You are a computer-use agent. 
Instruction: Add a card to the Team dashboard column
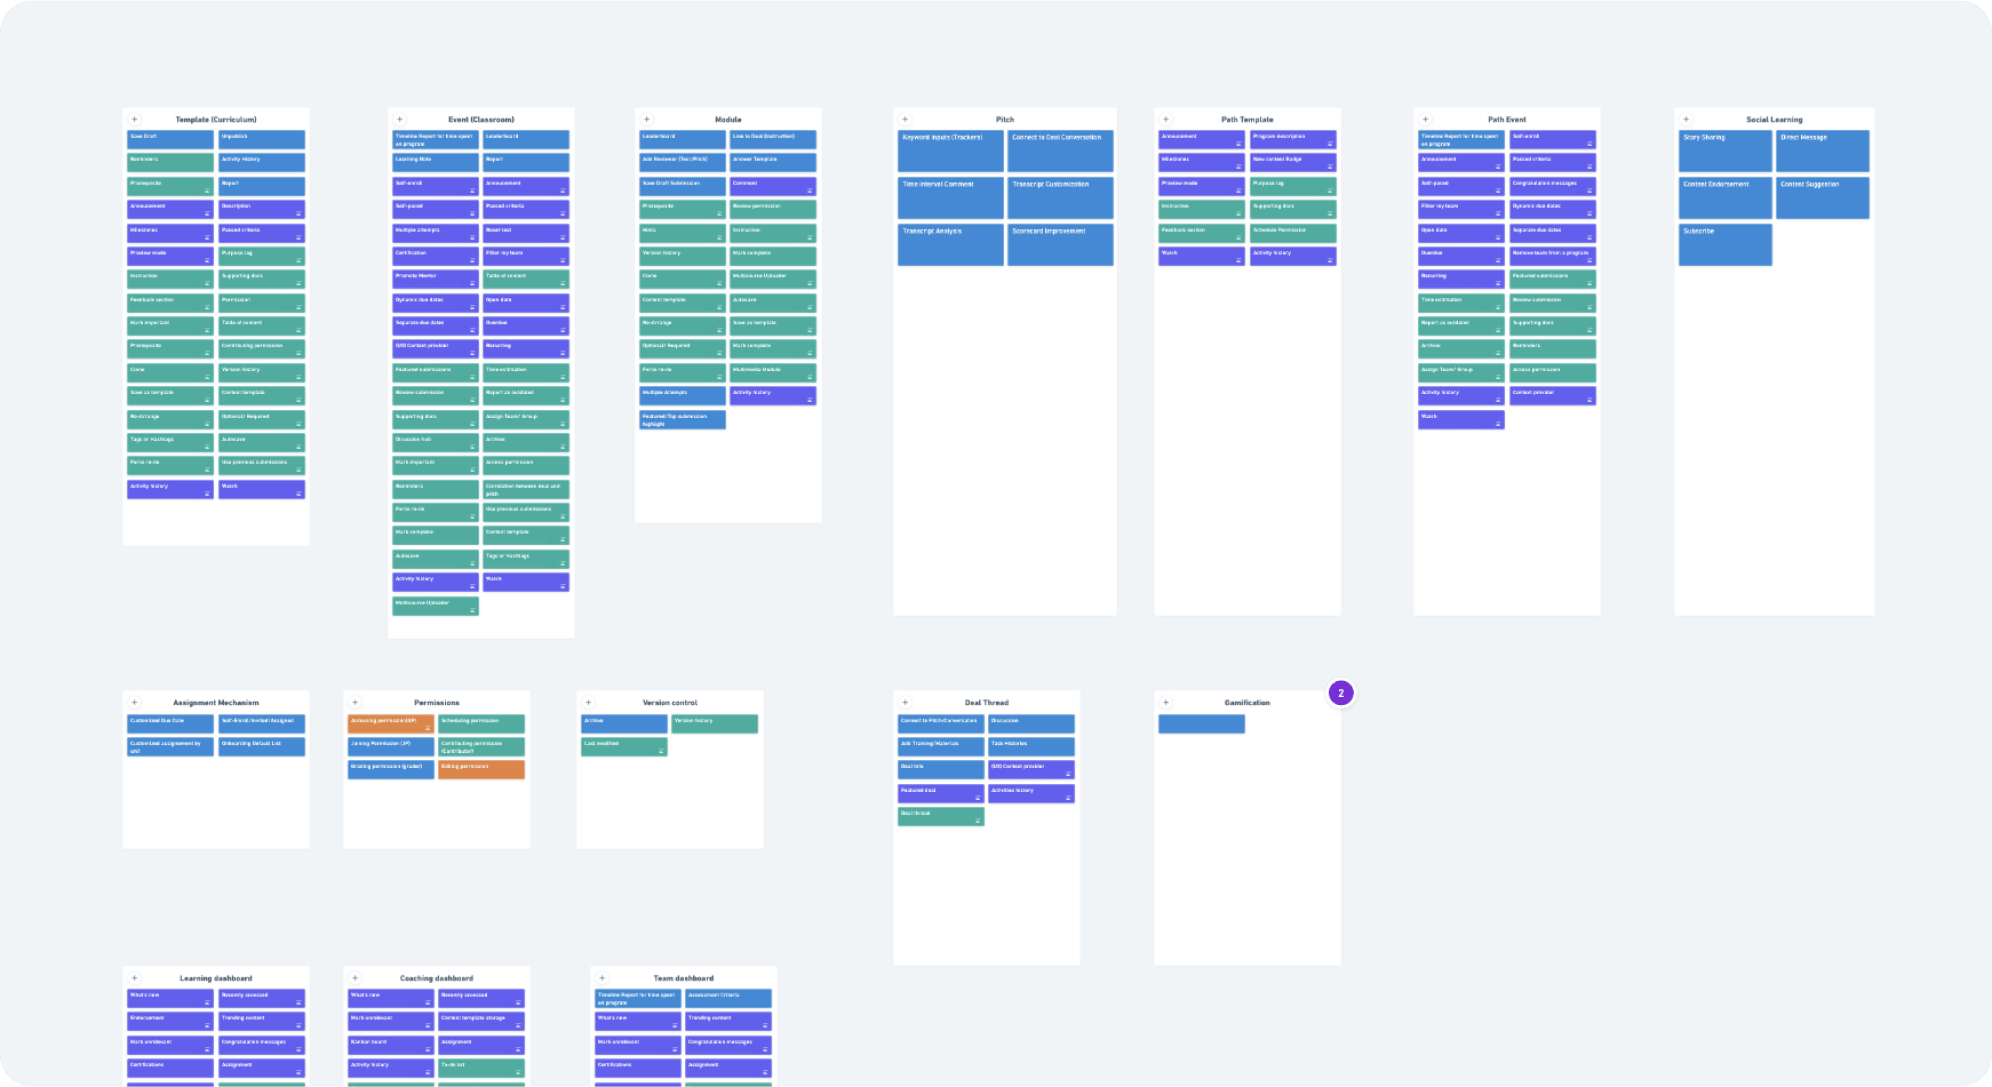[602, 978]
